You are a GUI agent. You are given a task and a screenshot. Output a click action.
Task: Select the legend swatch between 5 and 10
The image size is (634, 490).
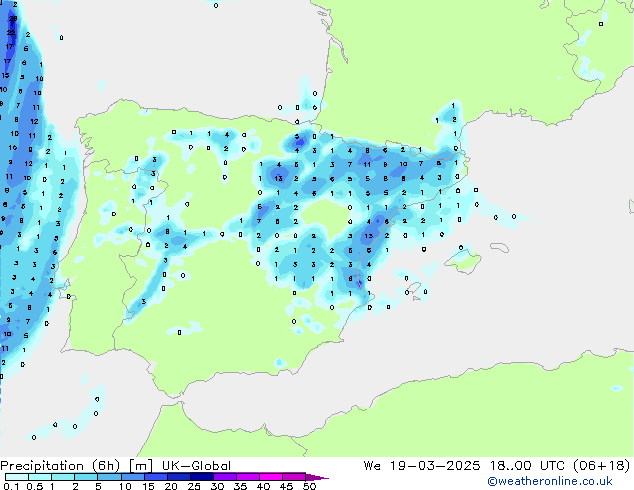point(109,477)
